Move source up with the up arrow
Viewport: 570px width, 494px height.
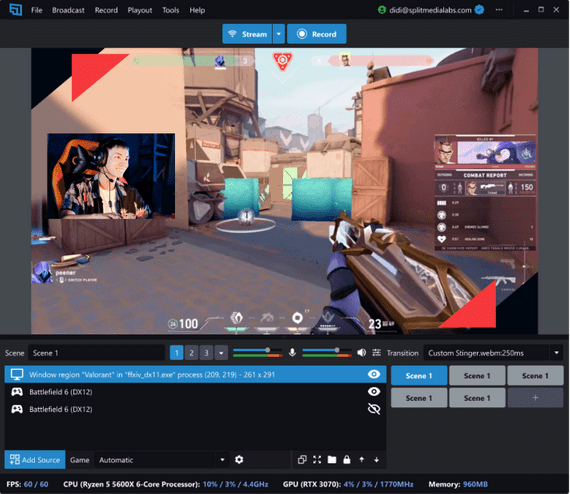tap(362, 460)
